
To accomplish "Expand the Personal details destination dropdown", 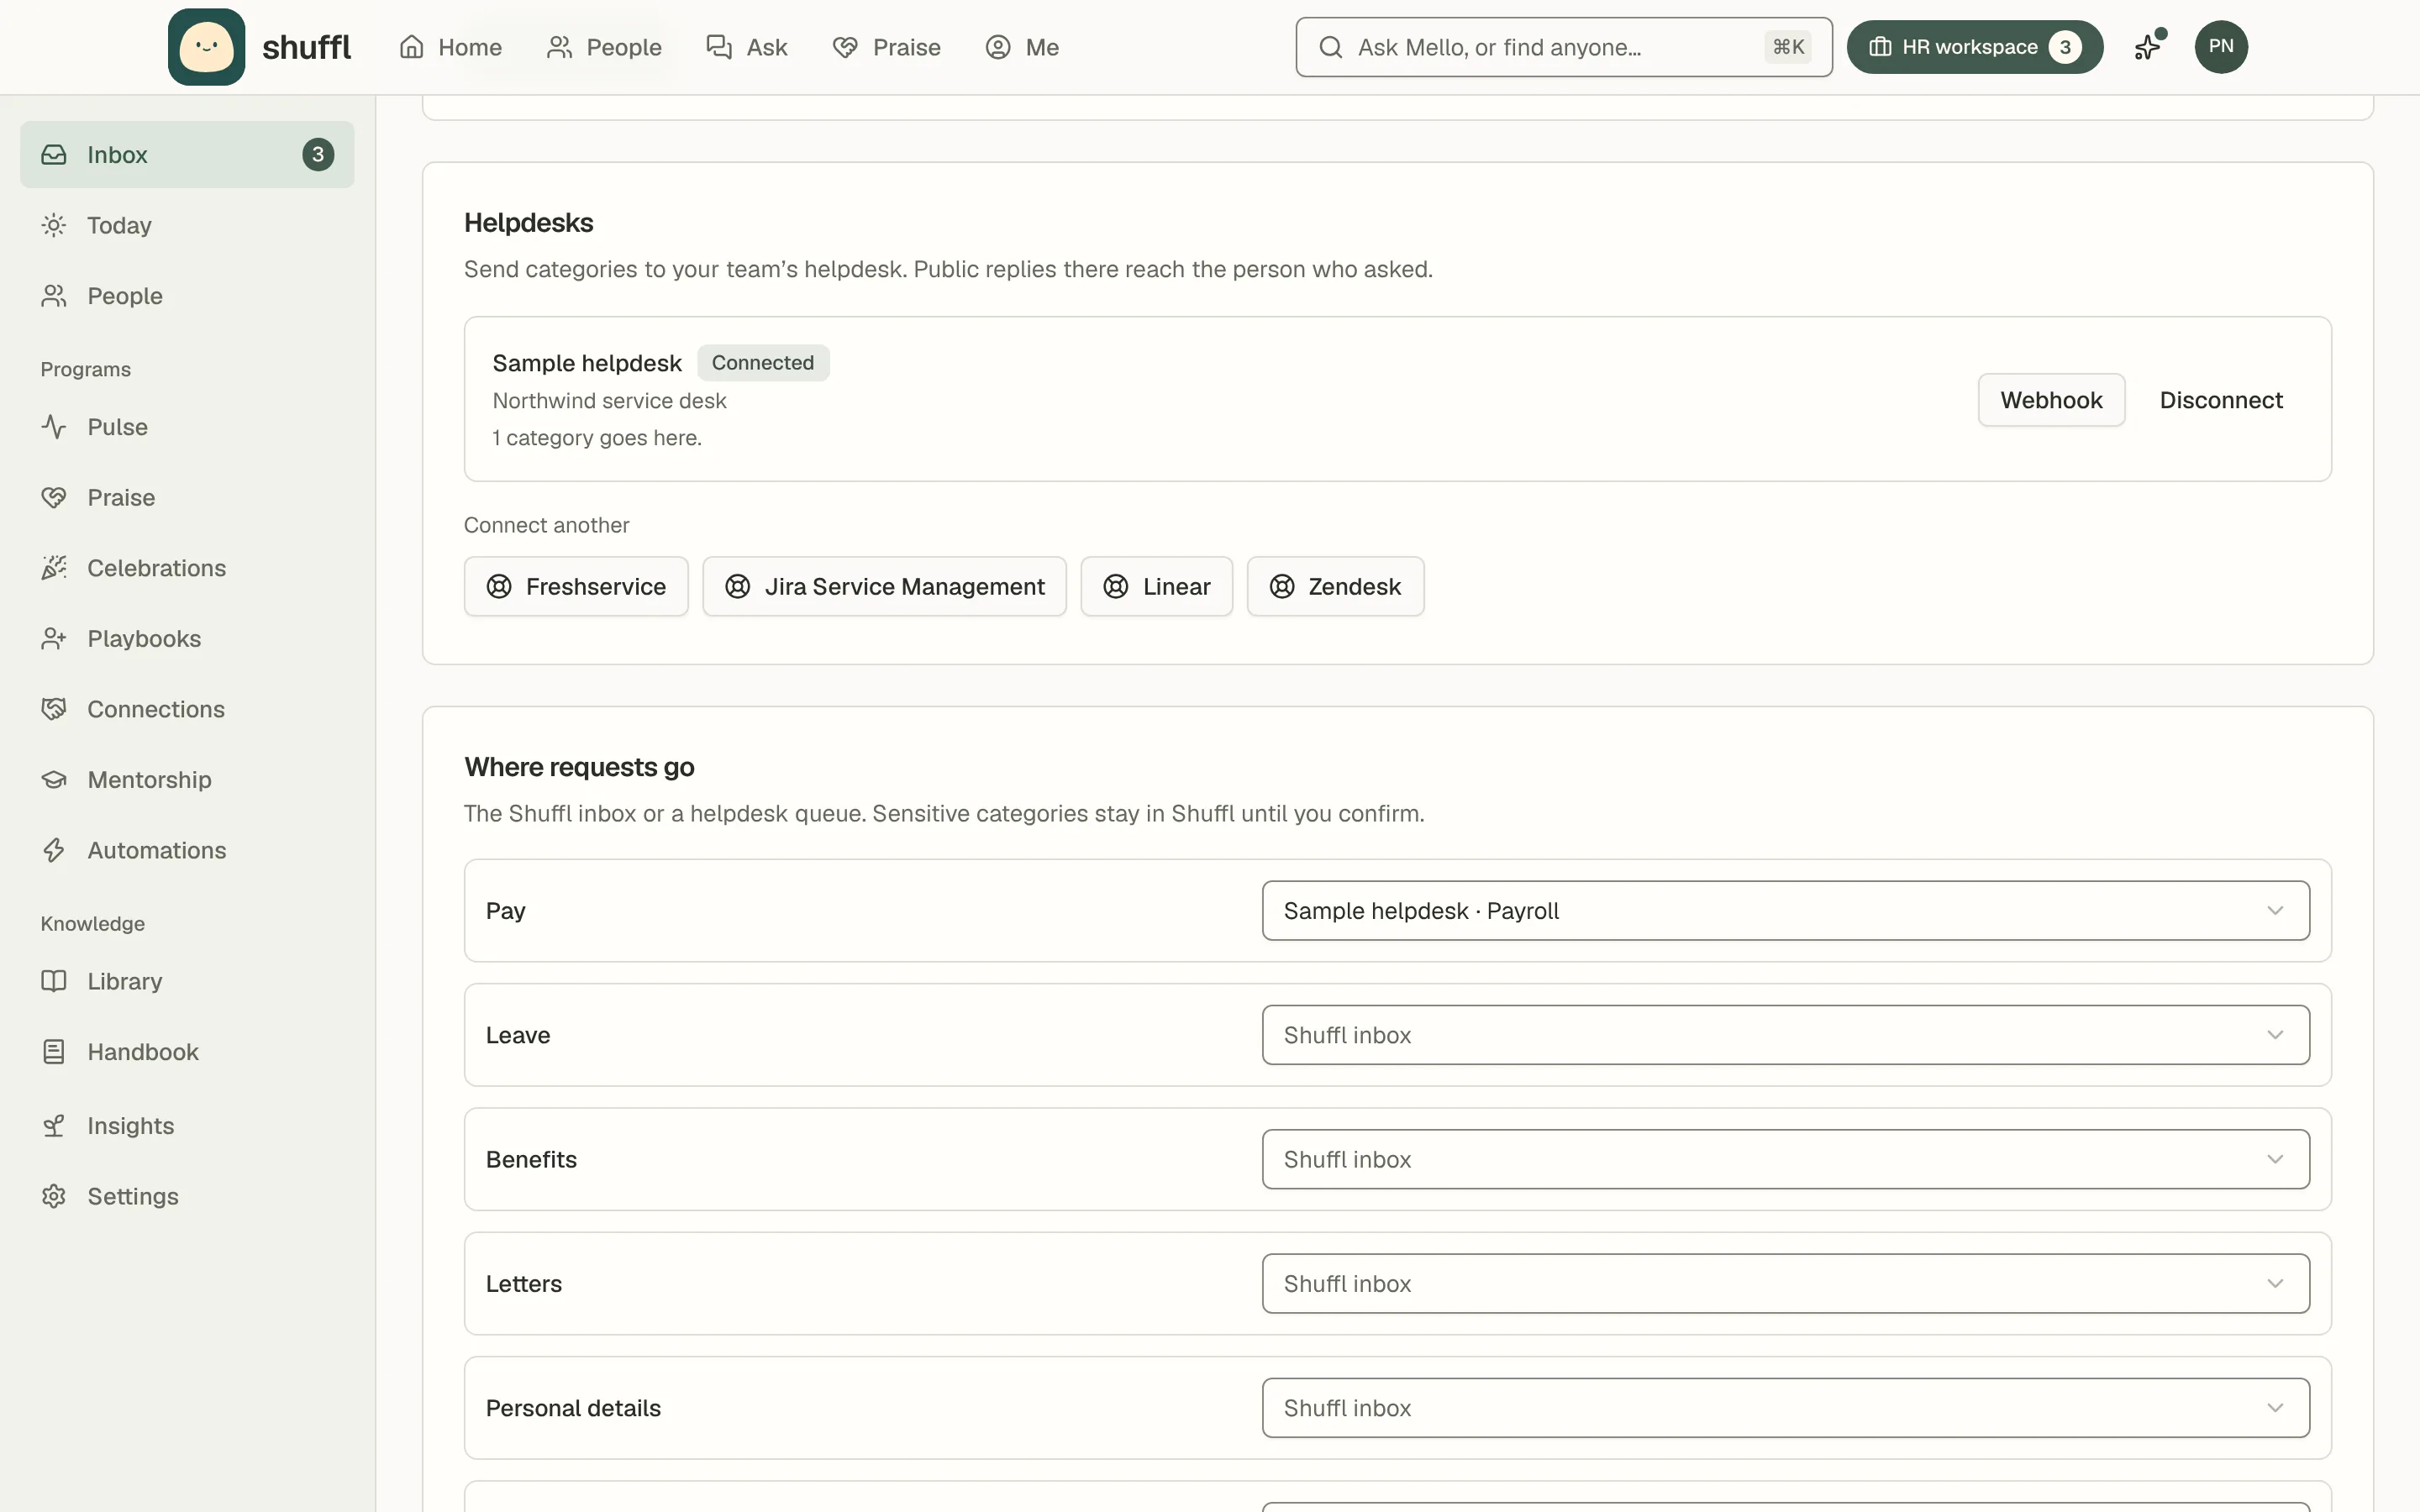I will pyautogui.click(x=1785, y=1408).
